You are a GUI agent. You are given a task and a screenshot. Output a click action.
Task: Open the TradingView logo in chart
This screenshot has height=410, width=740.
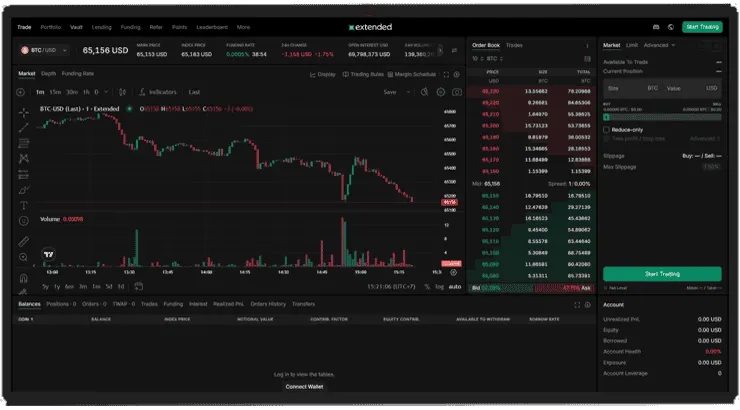48,254
